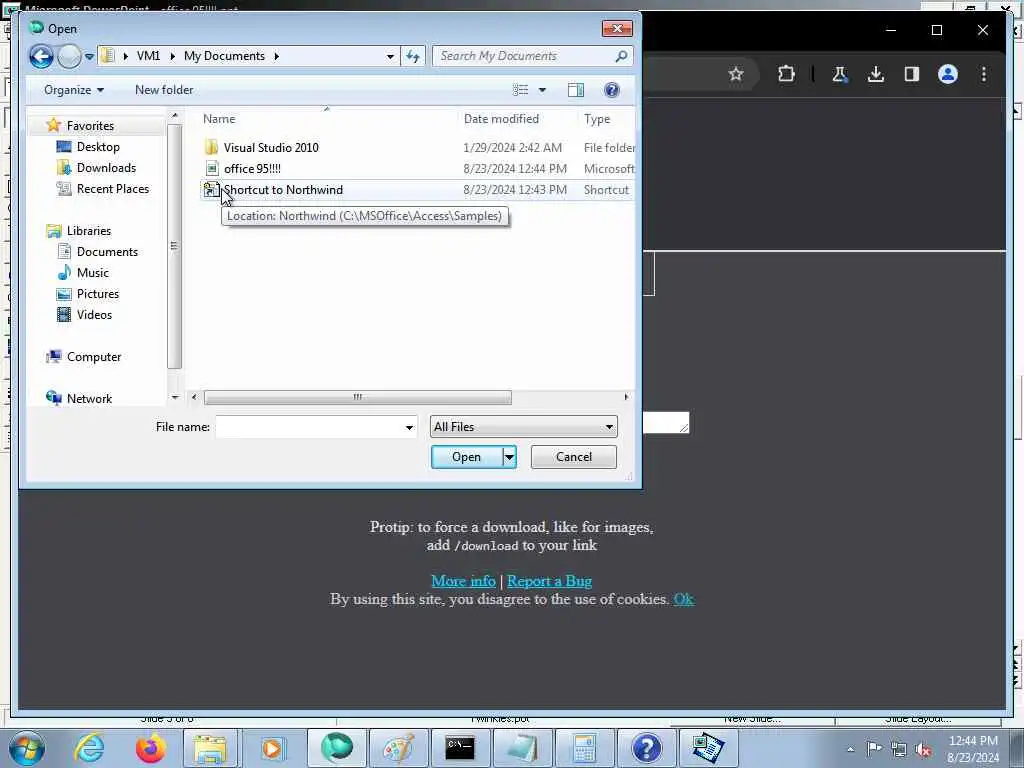This screenshot has height=768, width=1024.
Task: Click the muted volume tray icon
Action: click(923, 750)
